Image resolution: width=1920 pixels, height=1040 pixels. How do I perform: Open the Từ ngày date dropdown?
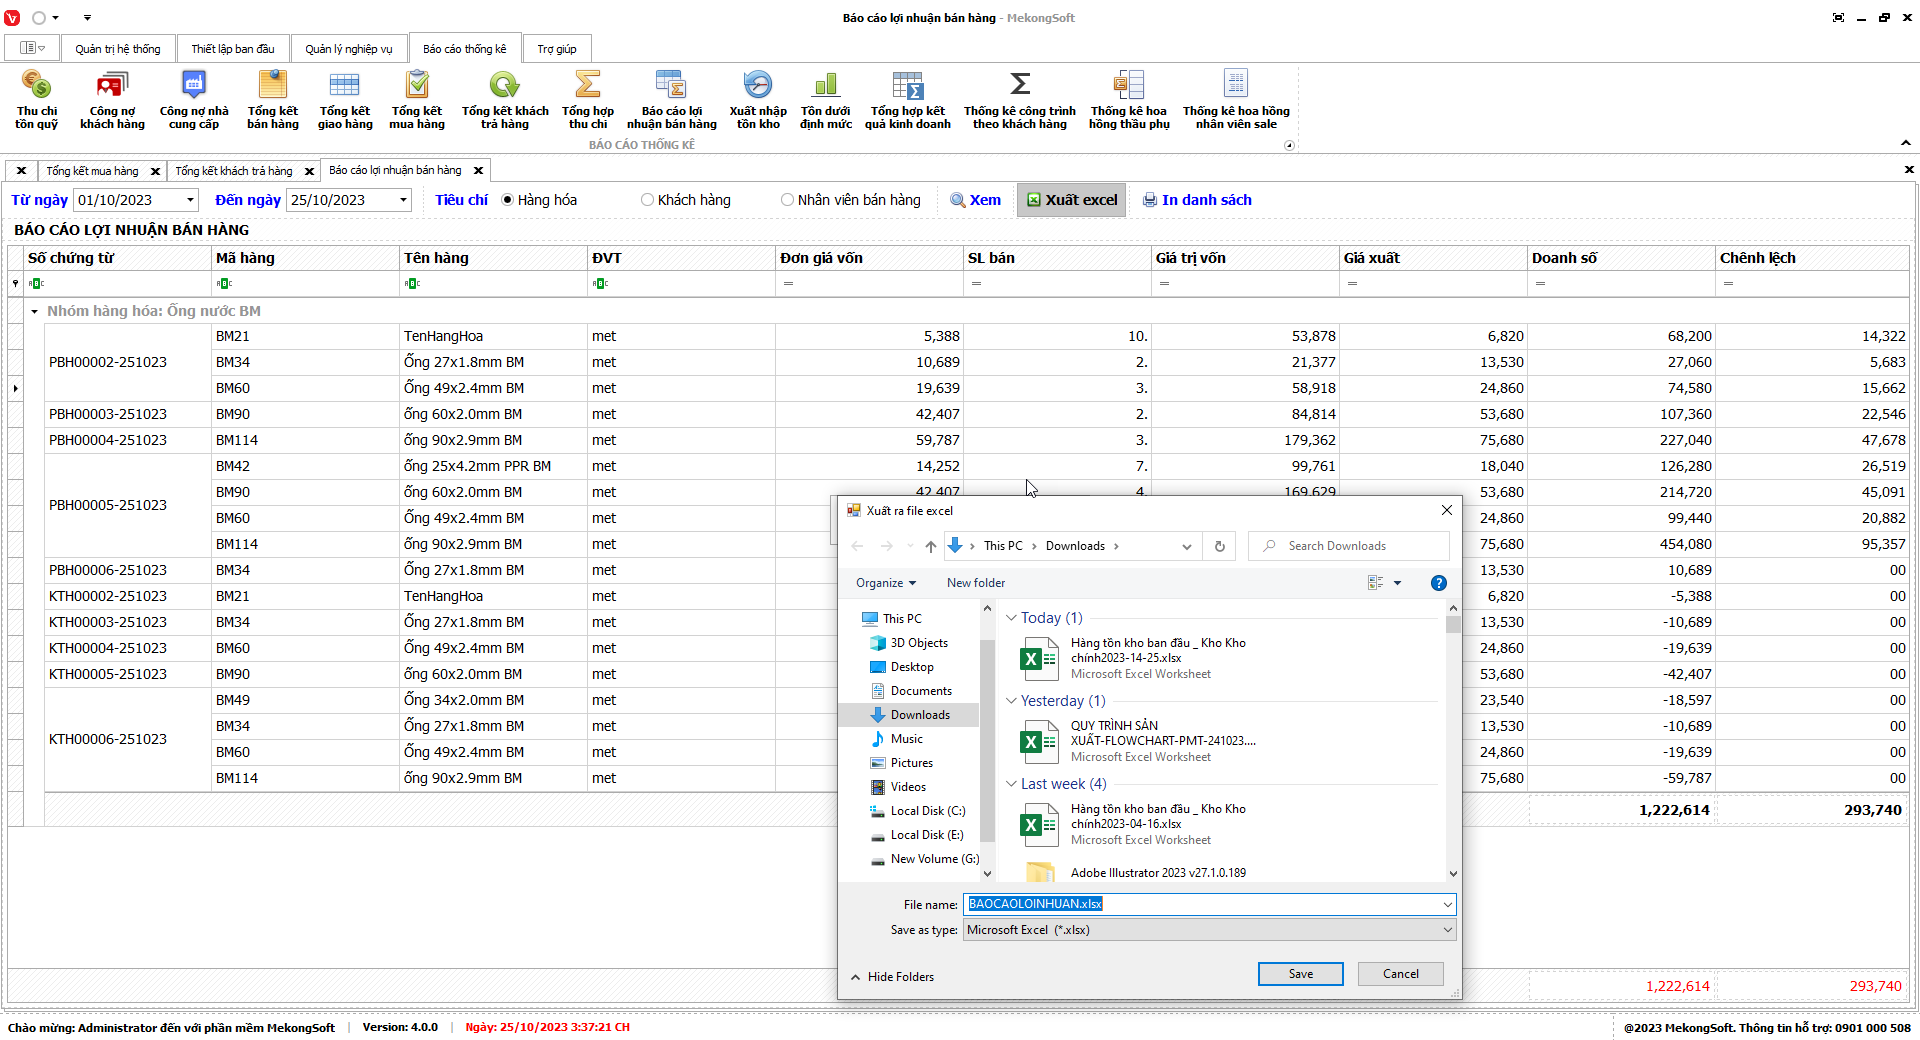coord(190,200)
